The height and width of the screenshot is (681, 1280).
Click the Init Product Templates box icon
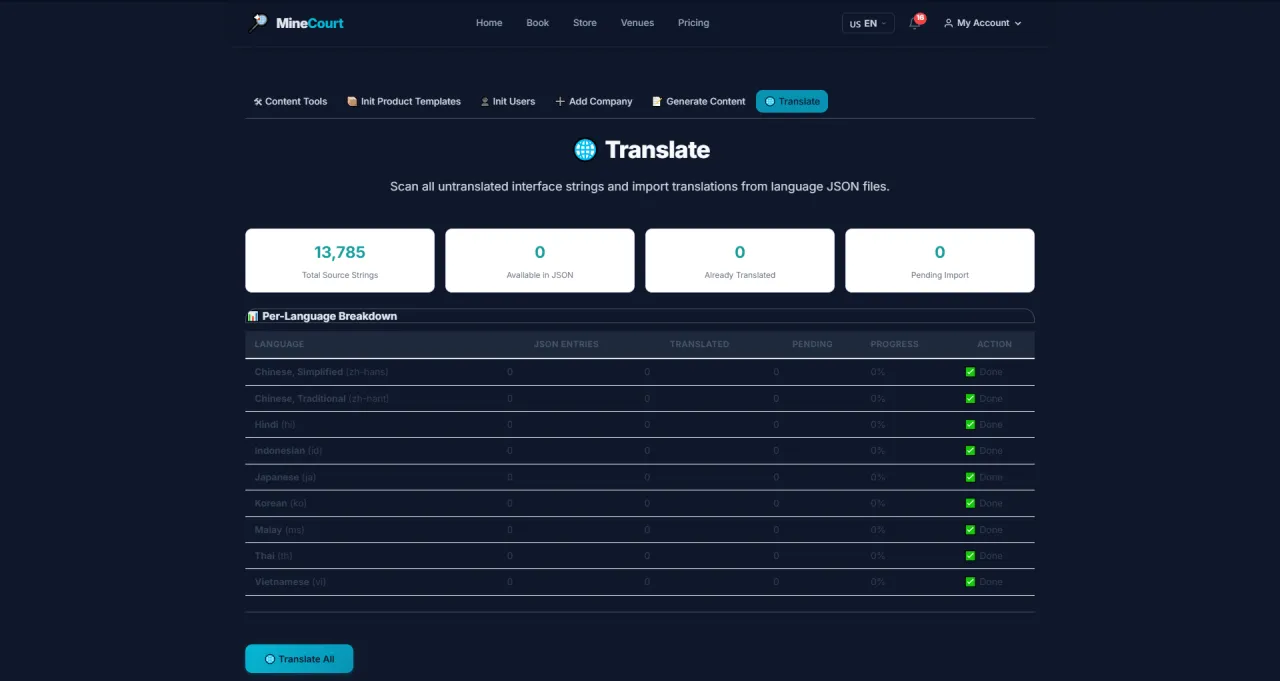coord(352,101)
